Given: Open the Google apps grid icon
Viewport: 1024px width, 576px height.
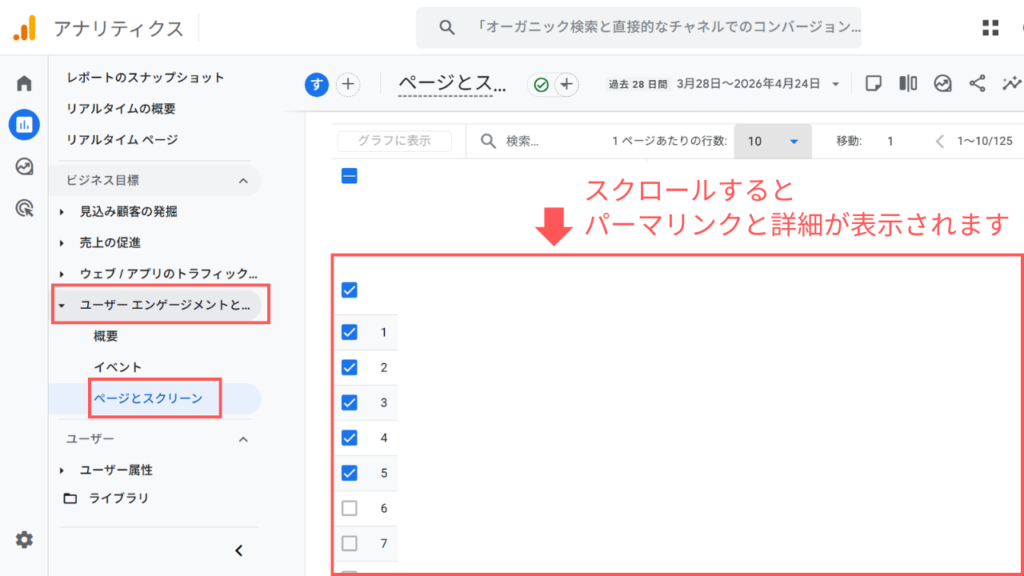Looking at the screenshot, I should [x=990, y=27].
